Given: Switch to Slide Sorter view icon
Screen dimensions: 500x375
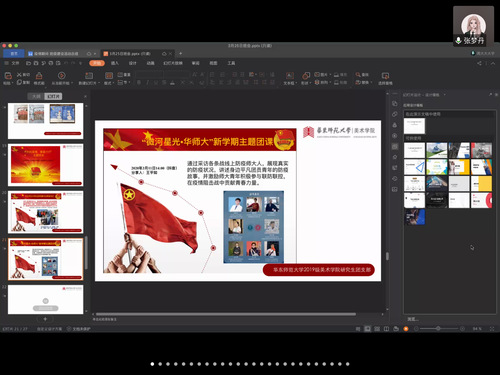Looking at the screenshot, I should tap(377, 329).
